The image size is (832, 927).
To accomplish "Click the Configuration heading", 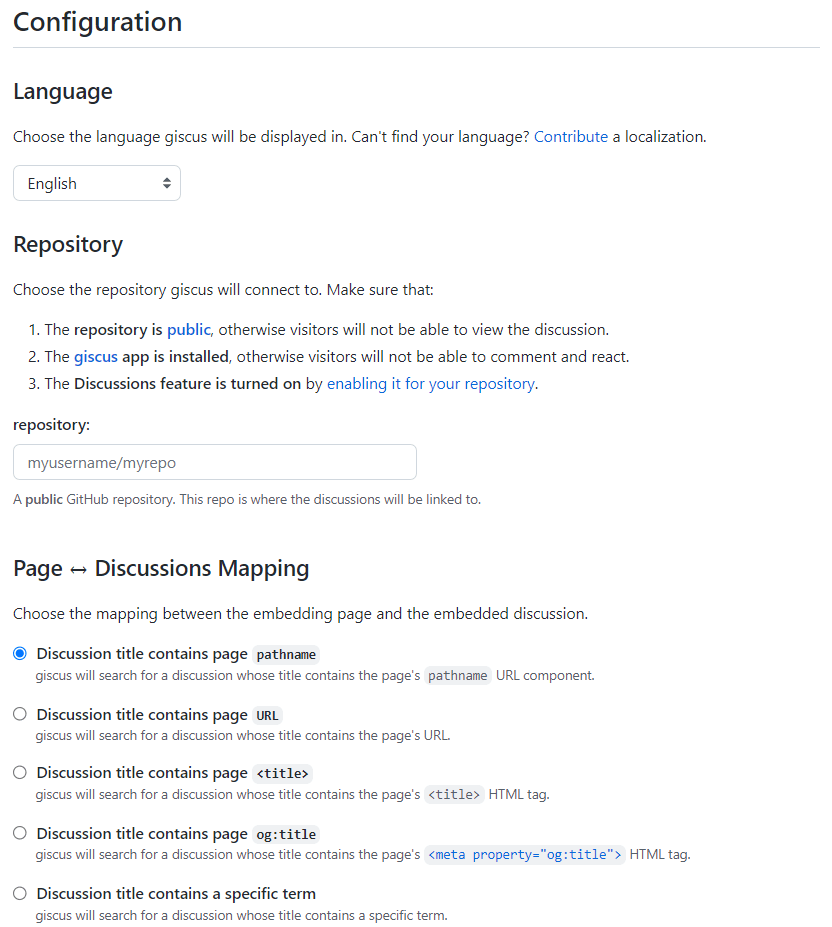I will tap(98, 22).
